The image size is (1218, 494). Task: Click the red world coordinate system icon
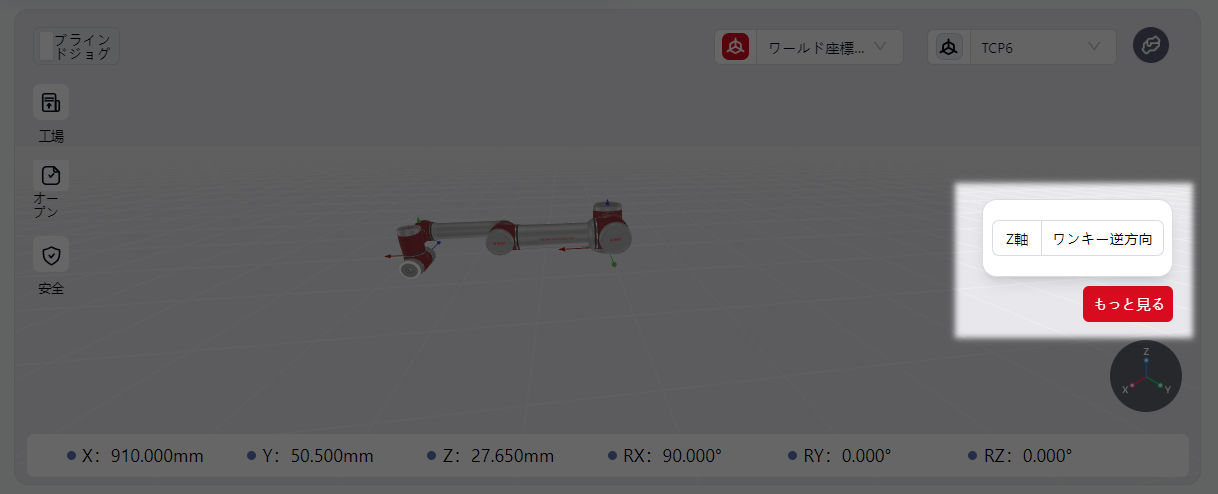736,47
